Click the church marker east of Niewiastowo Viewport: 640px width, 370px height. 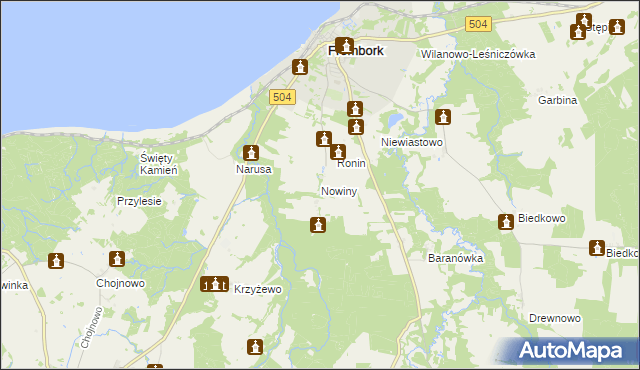(x=442, y=117)
